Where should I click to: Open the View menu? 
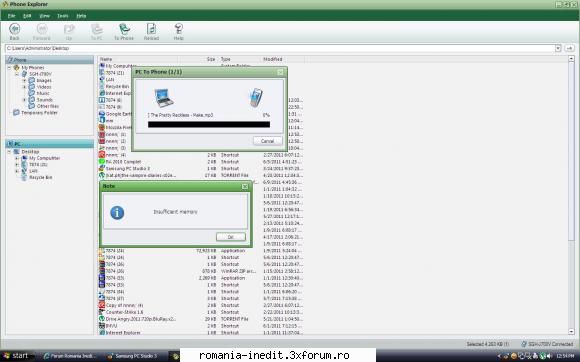[x=44, y=16]
